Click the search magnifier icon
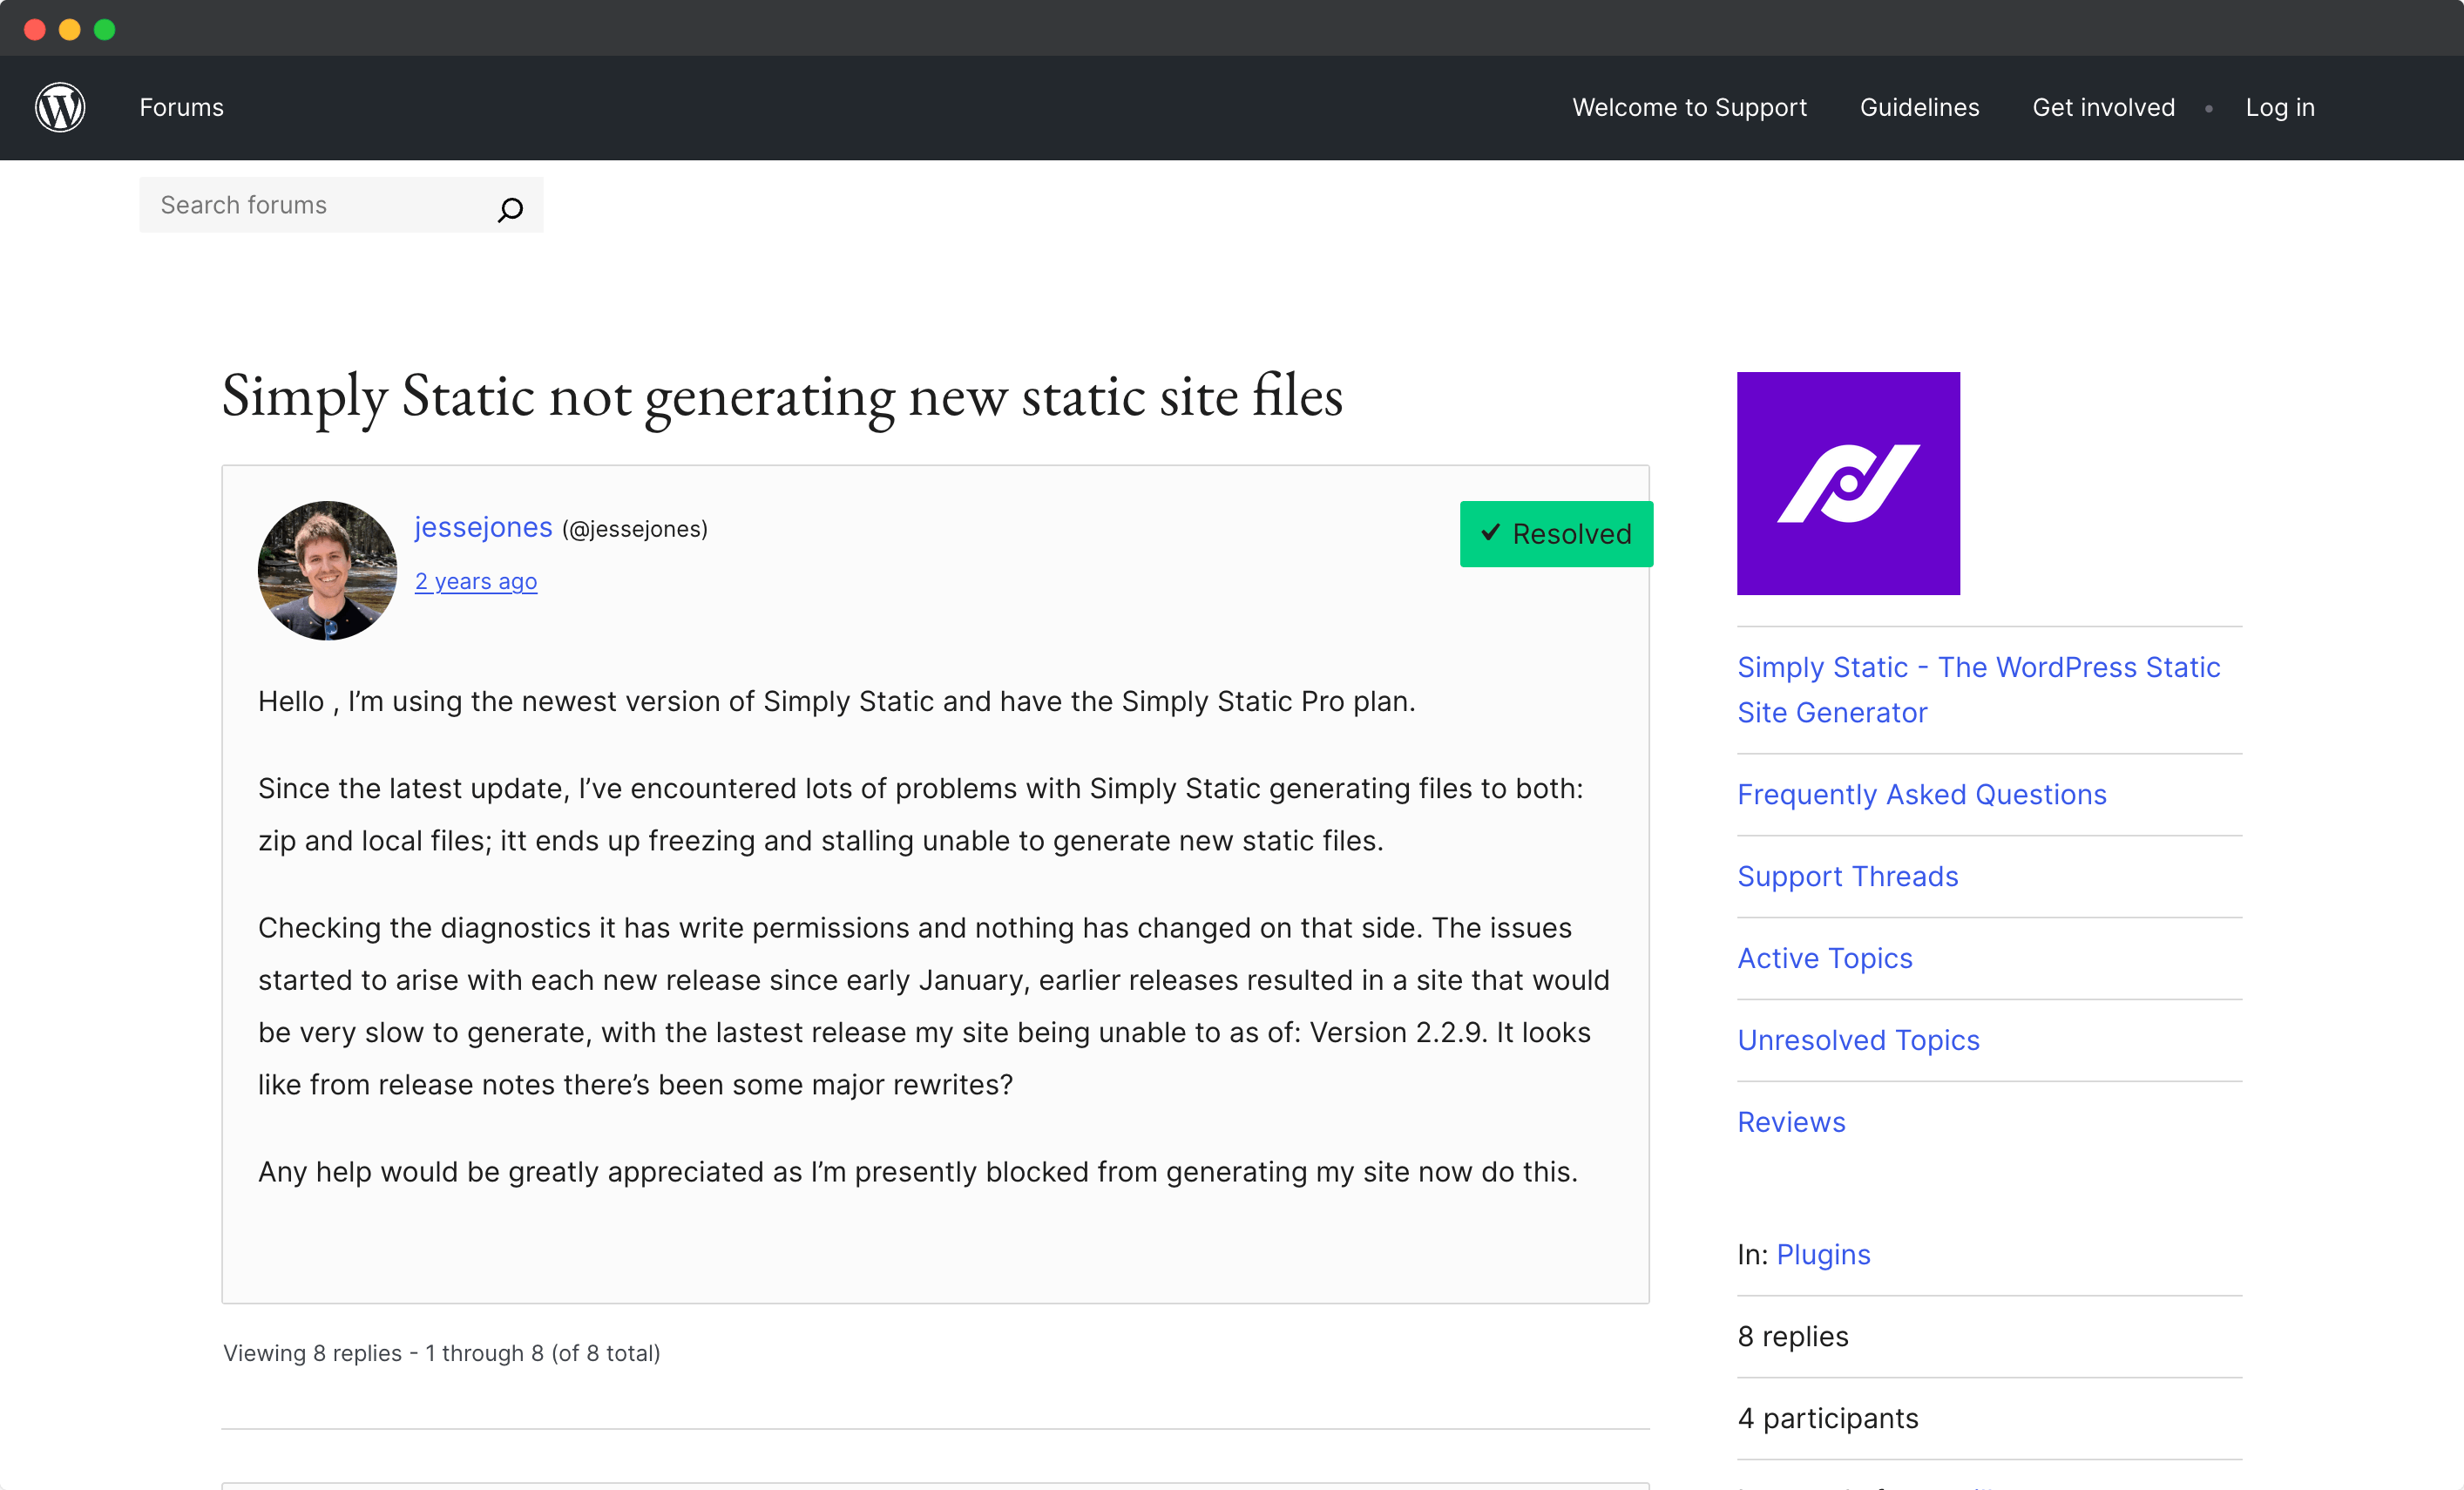The height and width of the screenshot is (1490, 2464). (x=510, y=209)
